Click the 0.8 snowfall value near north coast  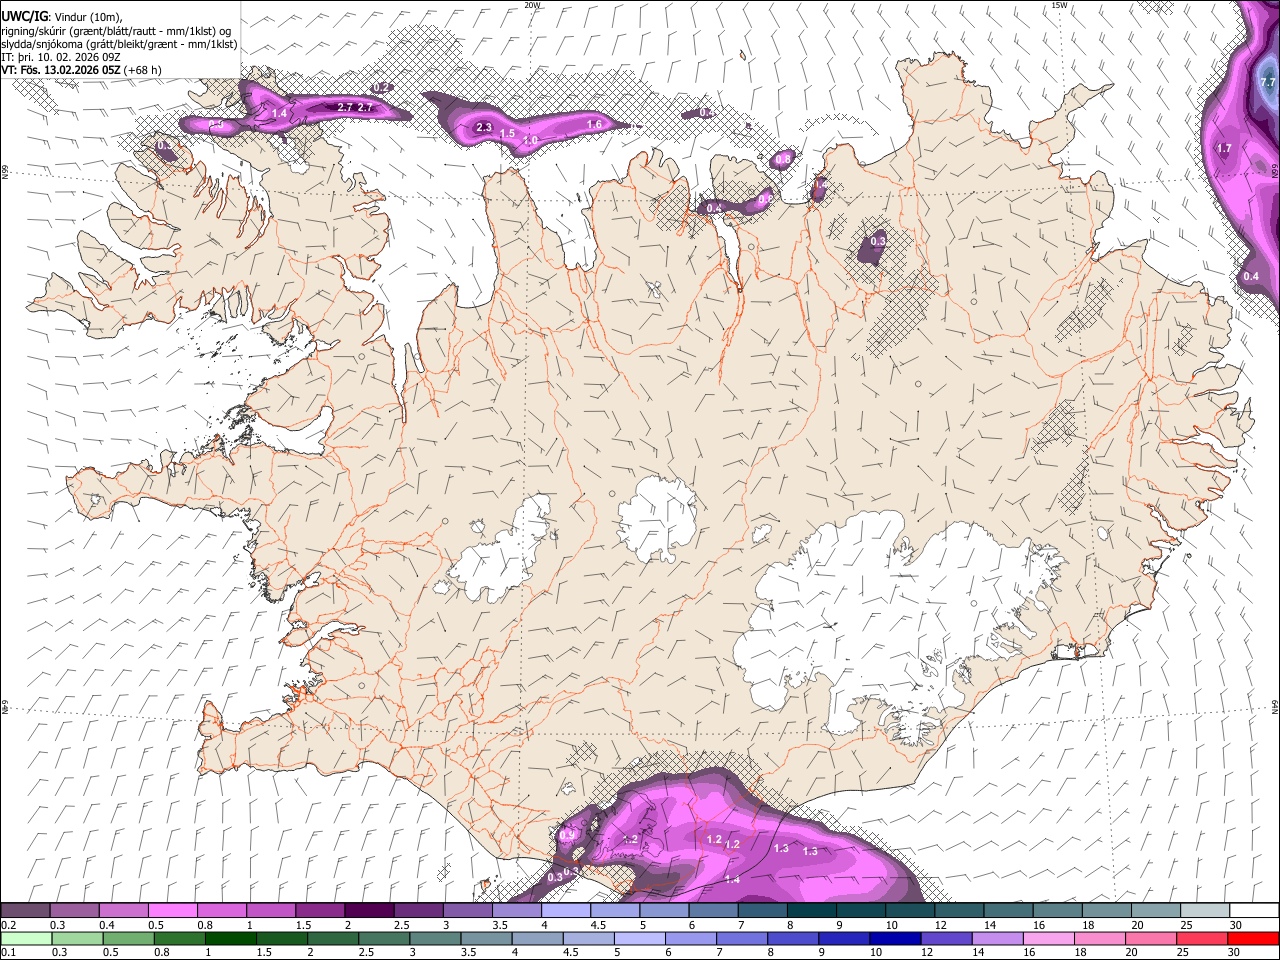coord(784,159)
